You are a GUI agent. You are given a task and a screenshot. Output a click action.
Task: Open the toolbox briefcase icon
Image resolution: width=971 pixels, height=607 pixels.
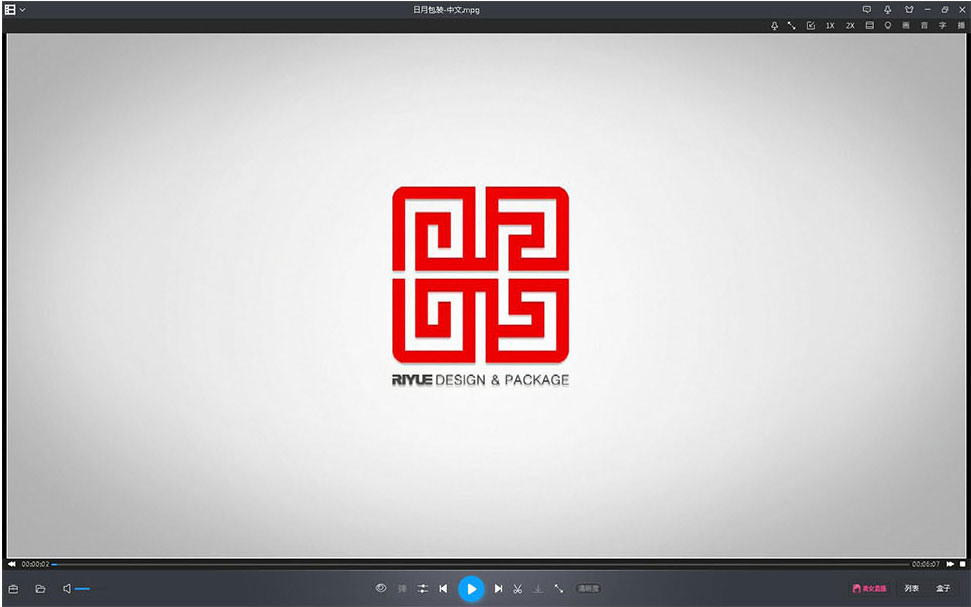[13, 588]
